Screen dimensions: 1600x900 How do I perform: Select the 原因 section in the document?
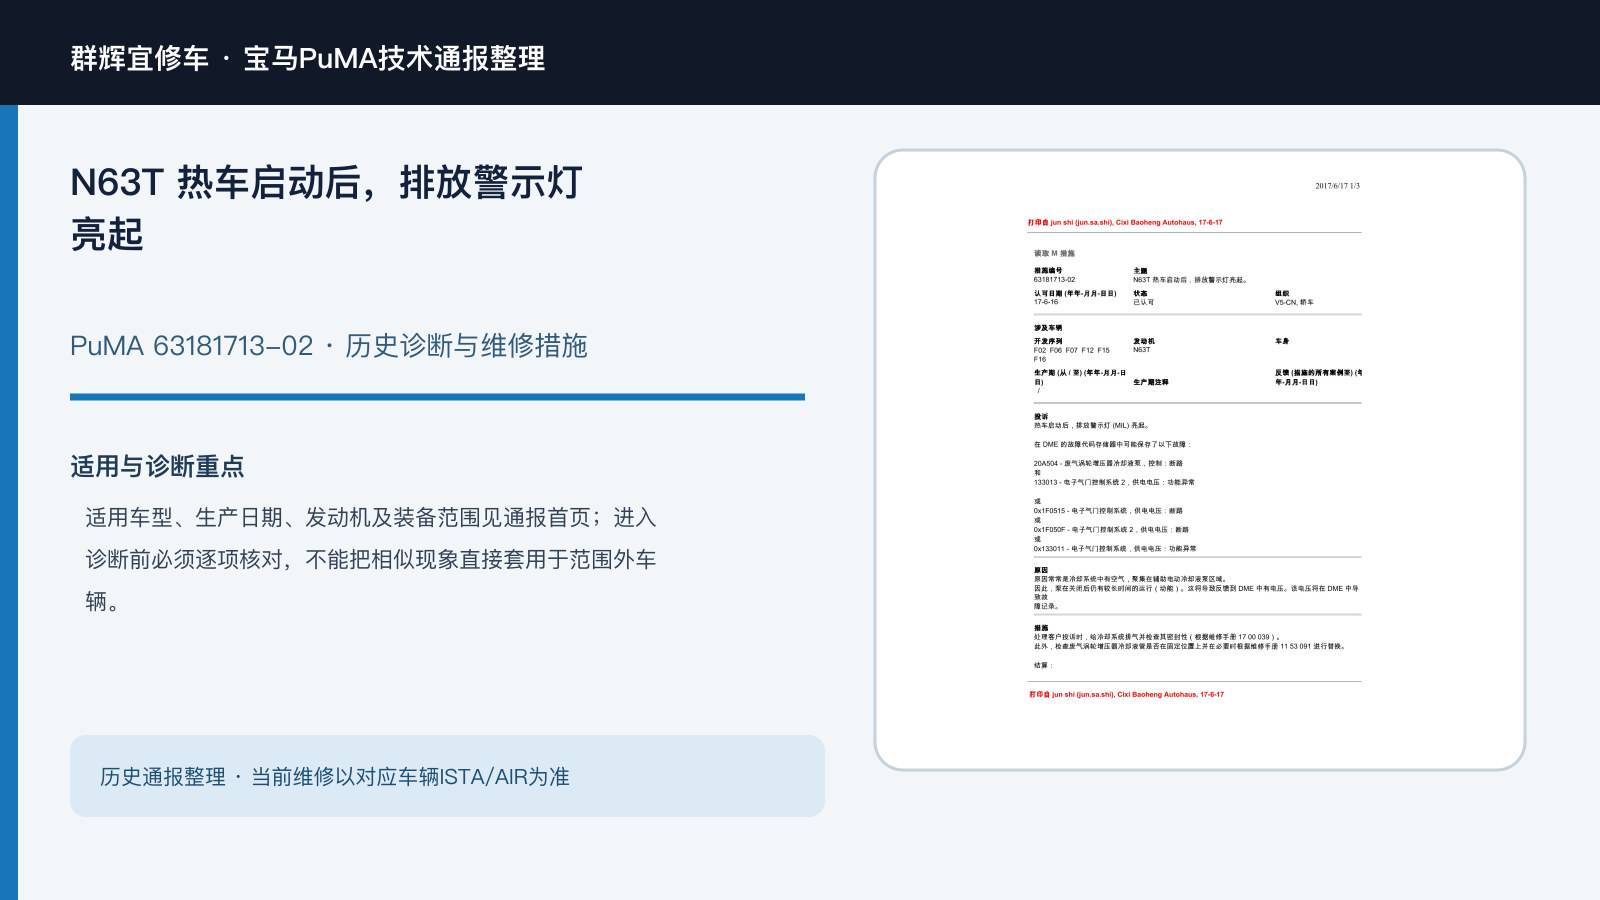(x=1197, y=588)
